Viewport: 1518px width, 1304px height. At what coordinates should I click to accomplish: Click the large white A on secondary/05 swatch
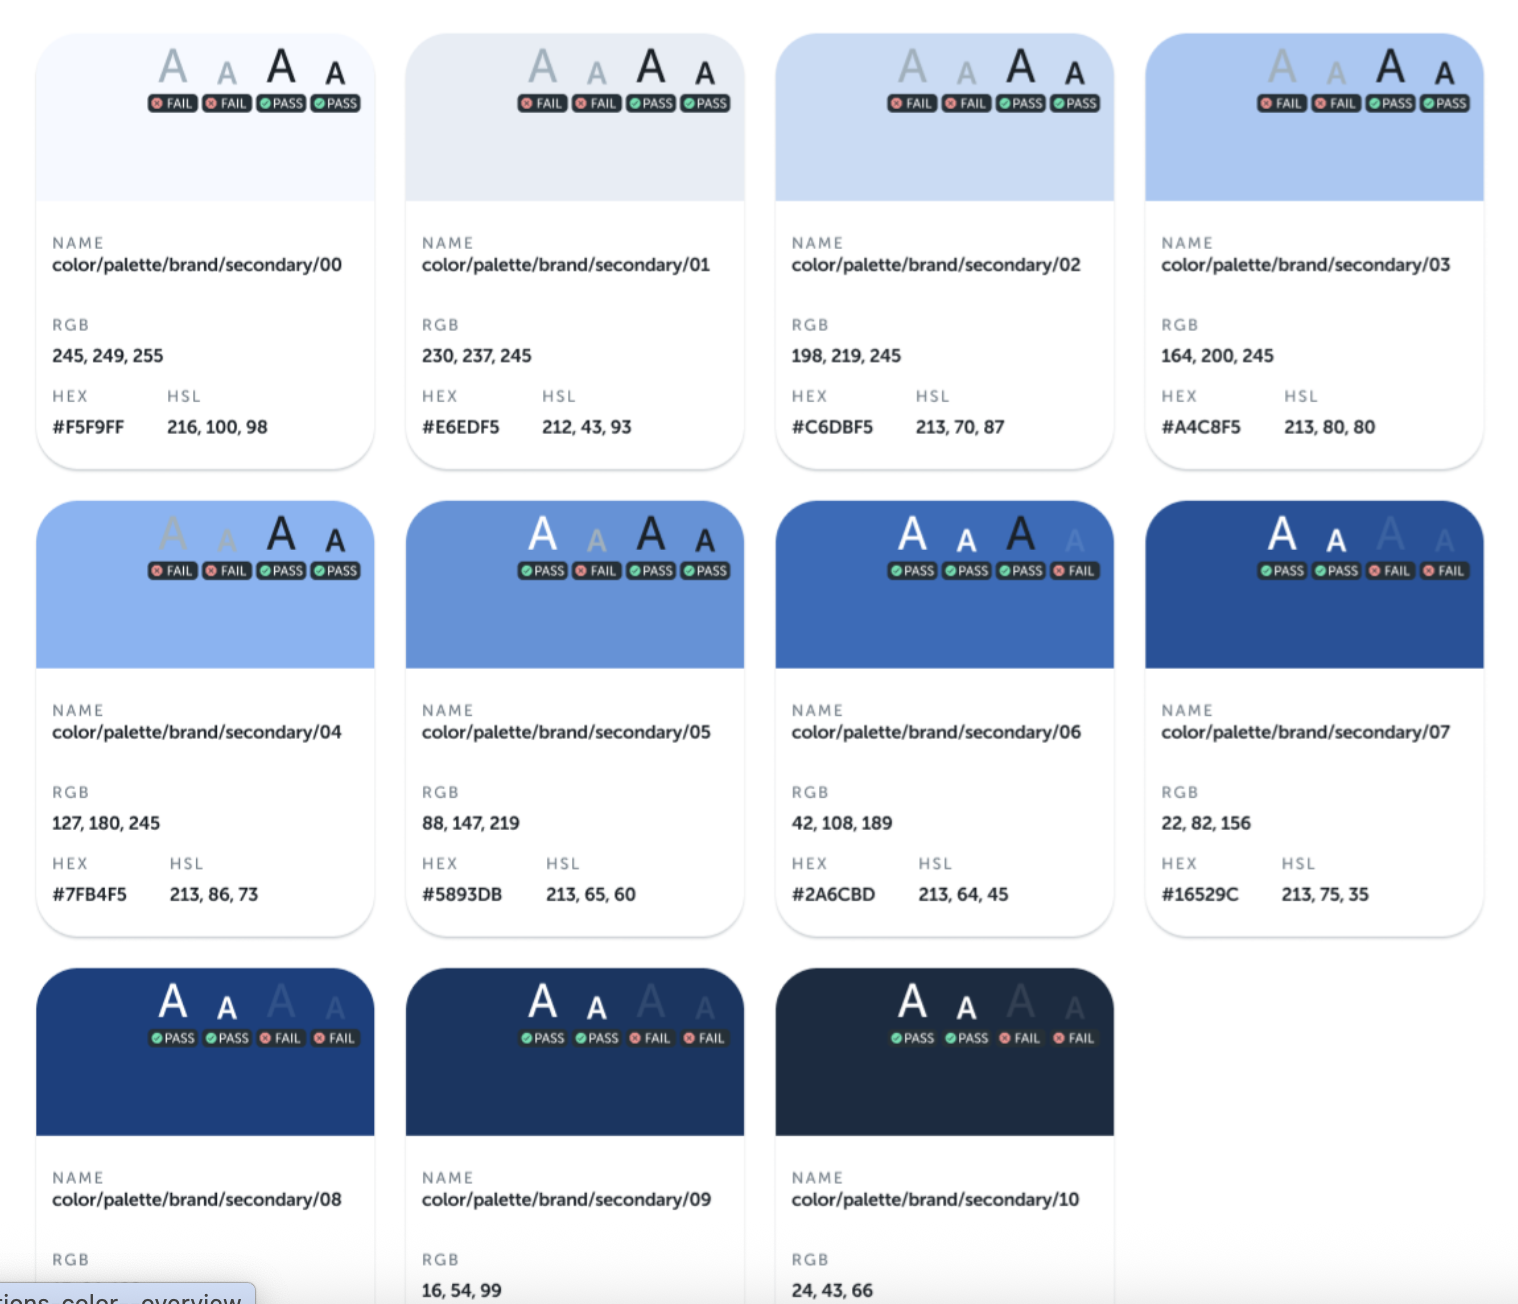pyautogui.click(x=542, y=534)
